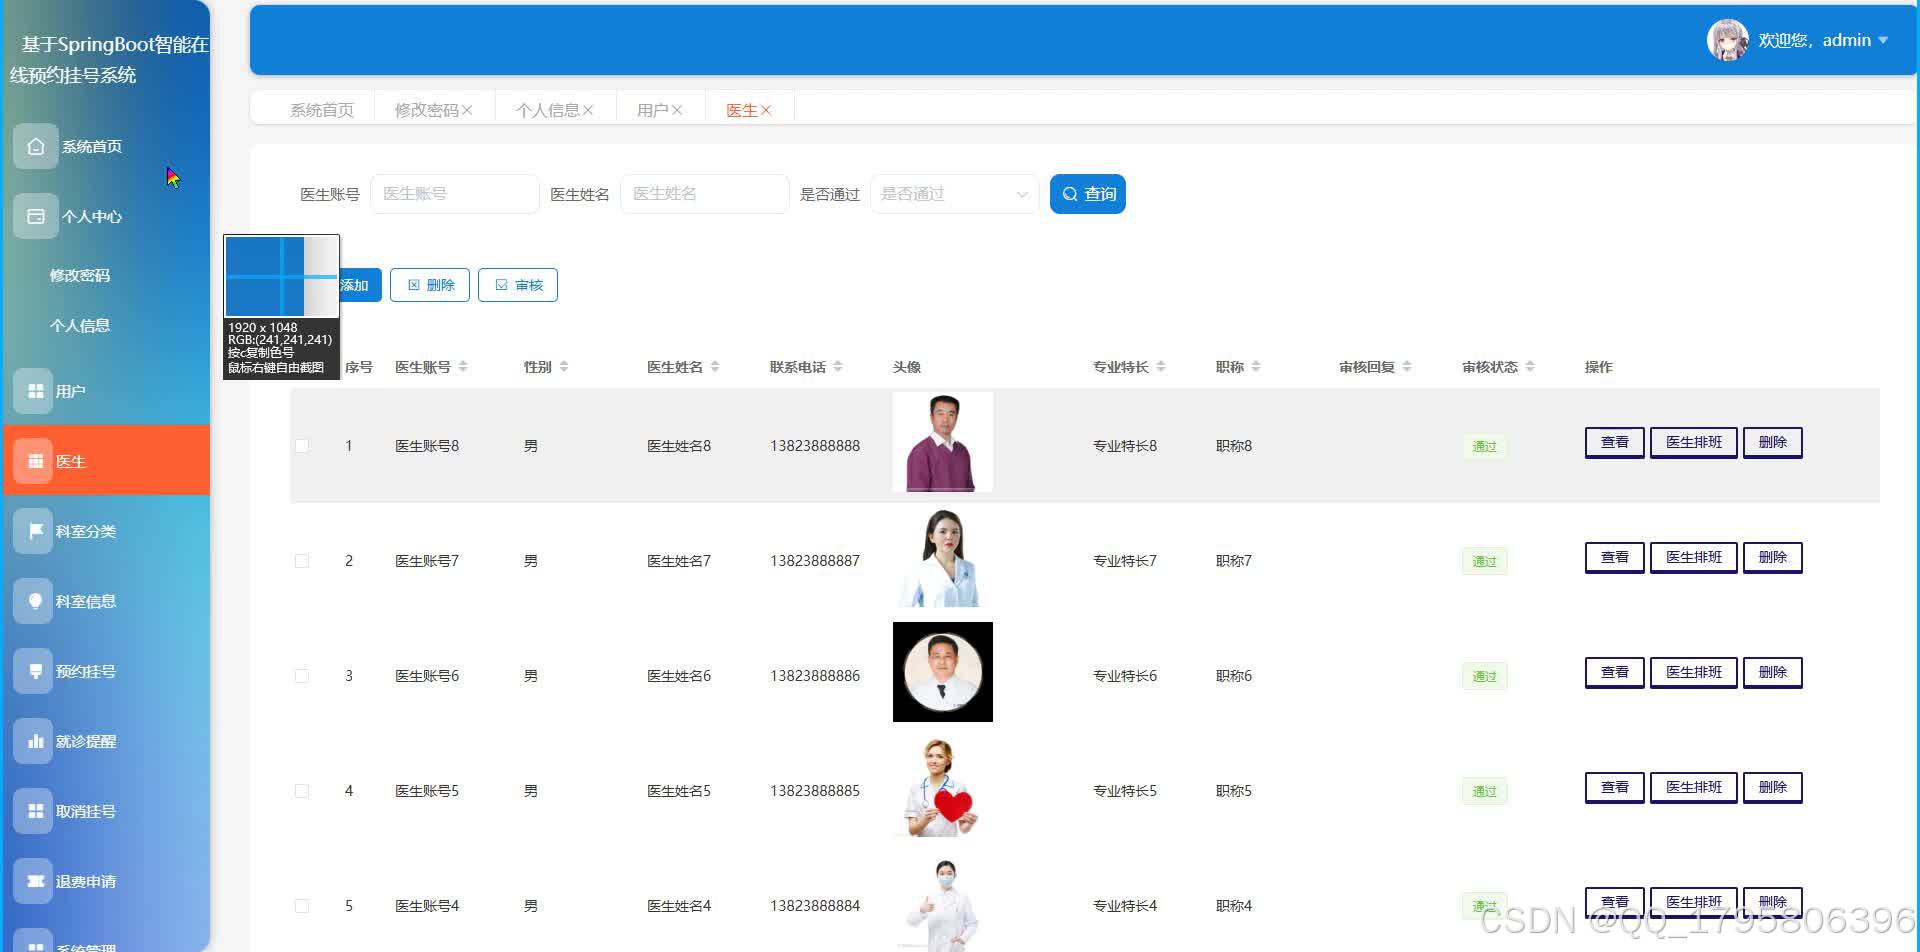Sort by 审核回复 column arrows

[x=1407, y=367]
